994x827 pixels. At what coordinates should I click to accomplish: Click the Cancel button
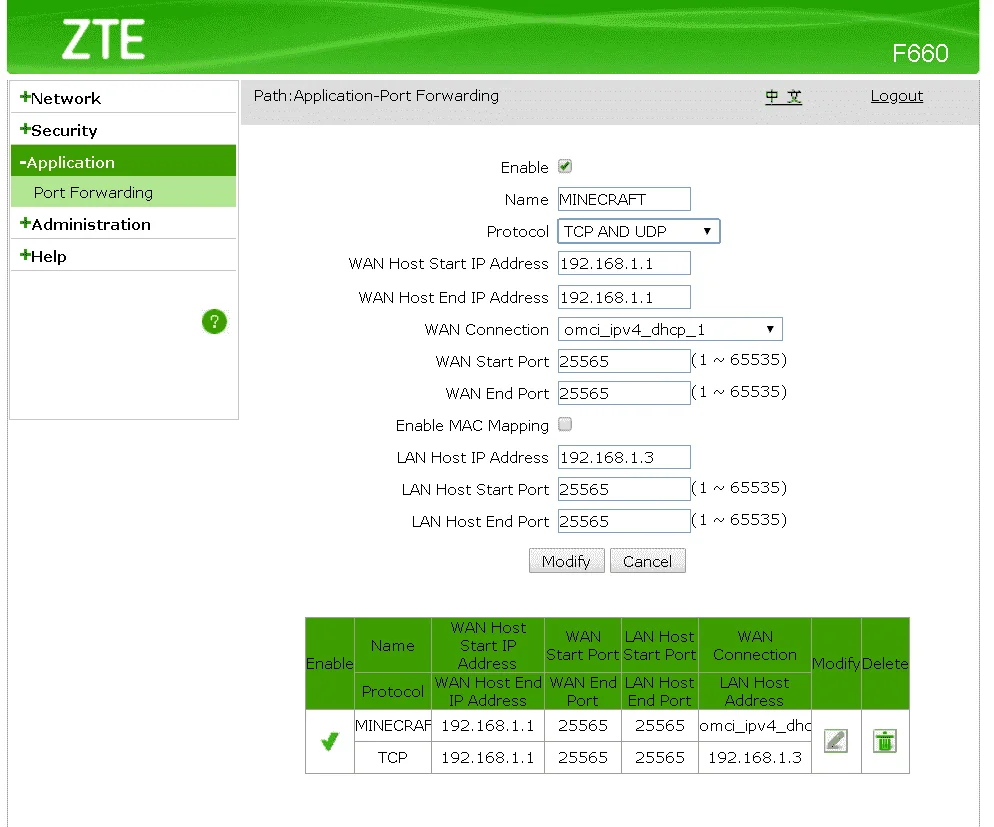coord(648,561)
